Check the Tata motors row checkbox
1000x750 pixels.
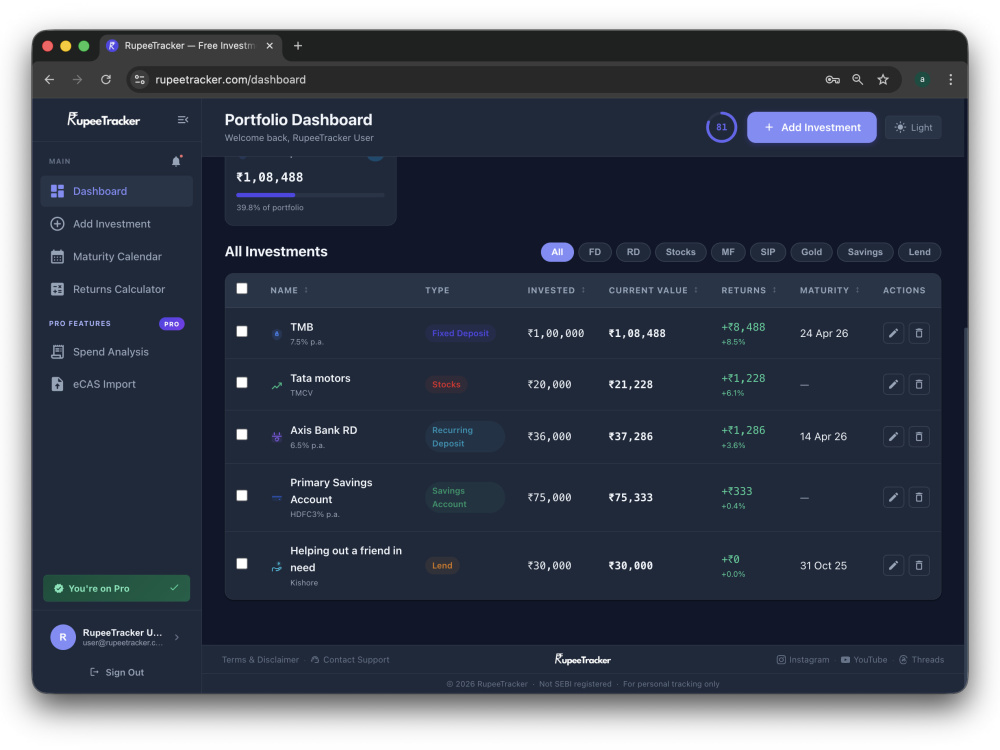242,383
